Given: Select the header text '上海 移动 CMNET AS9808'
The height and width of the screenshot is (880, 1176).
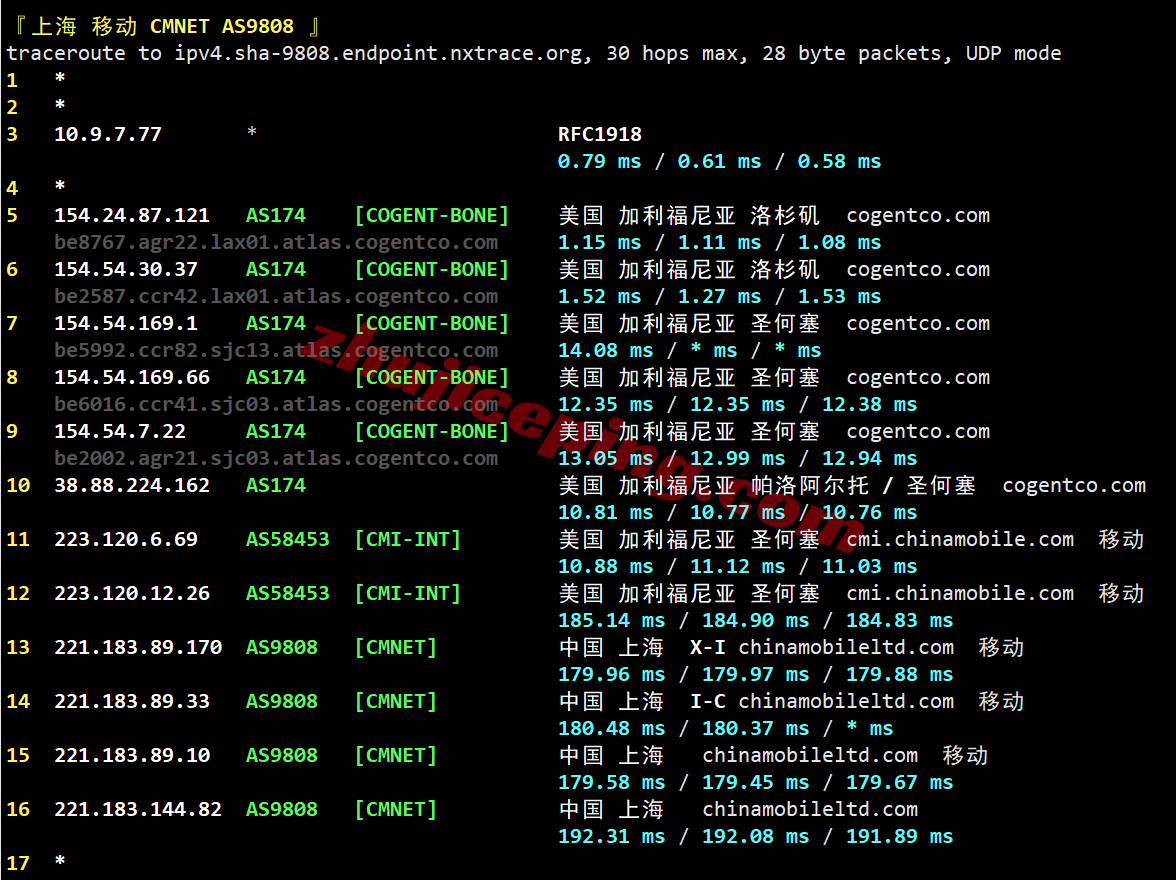Looking at the screenshot, I should (162, 26).
